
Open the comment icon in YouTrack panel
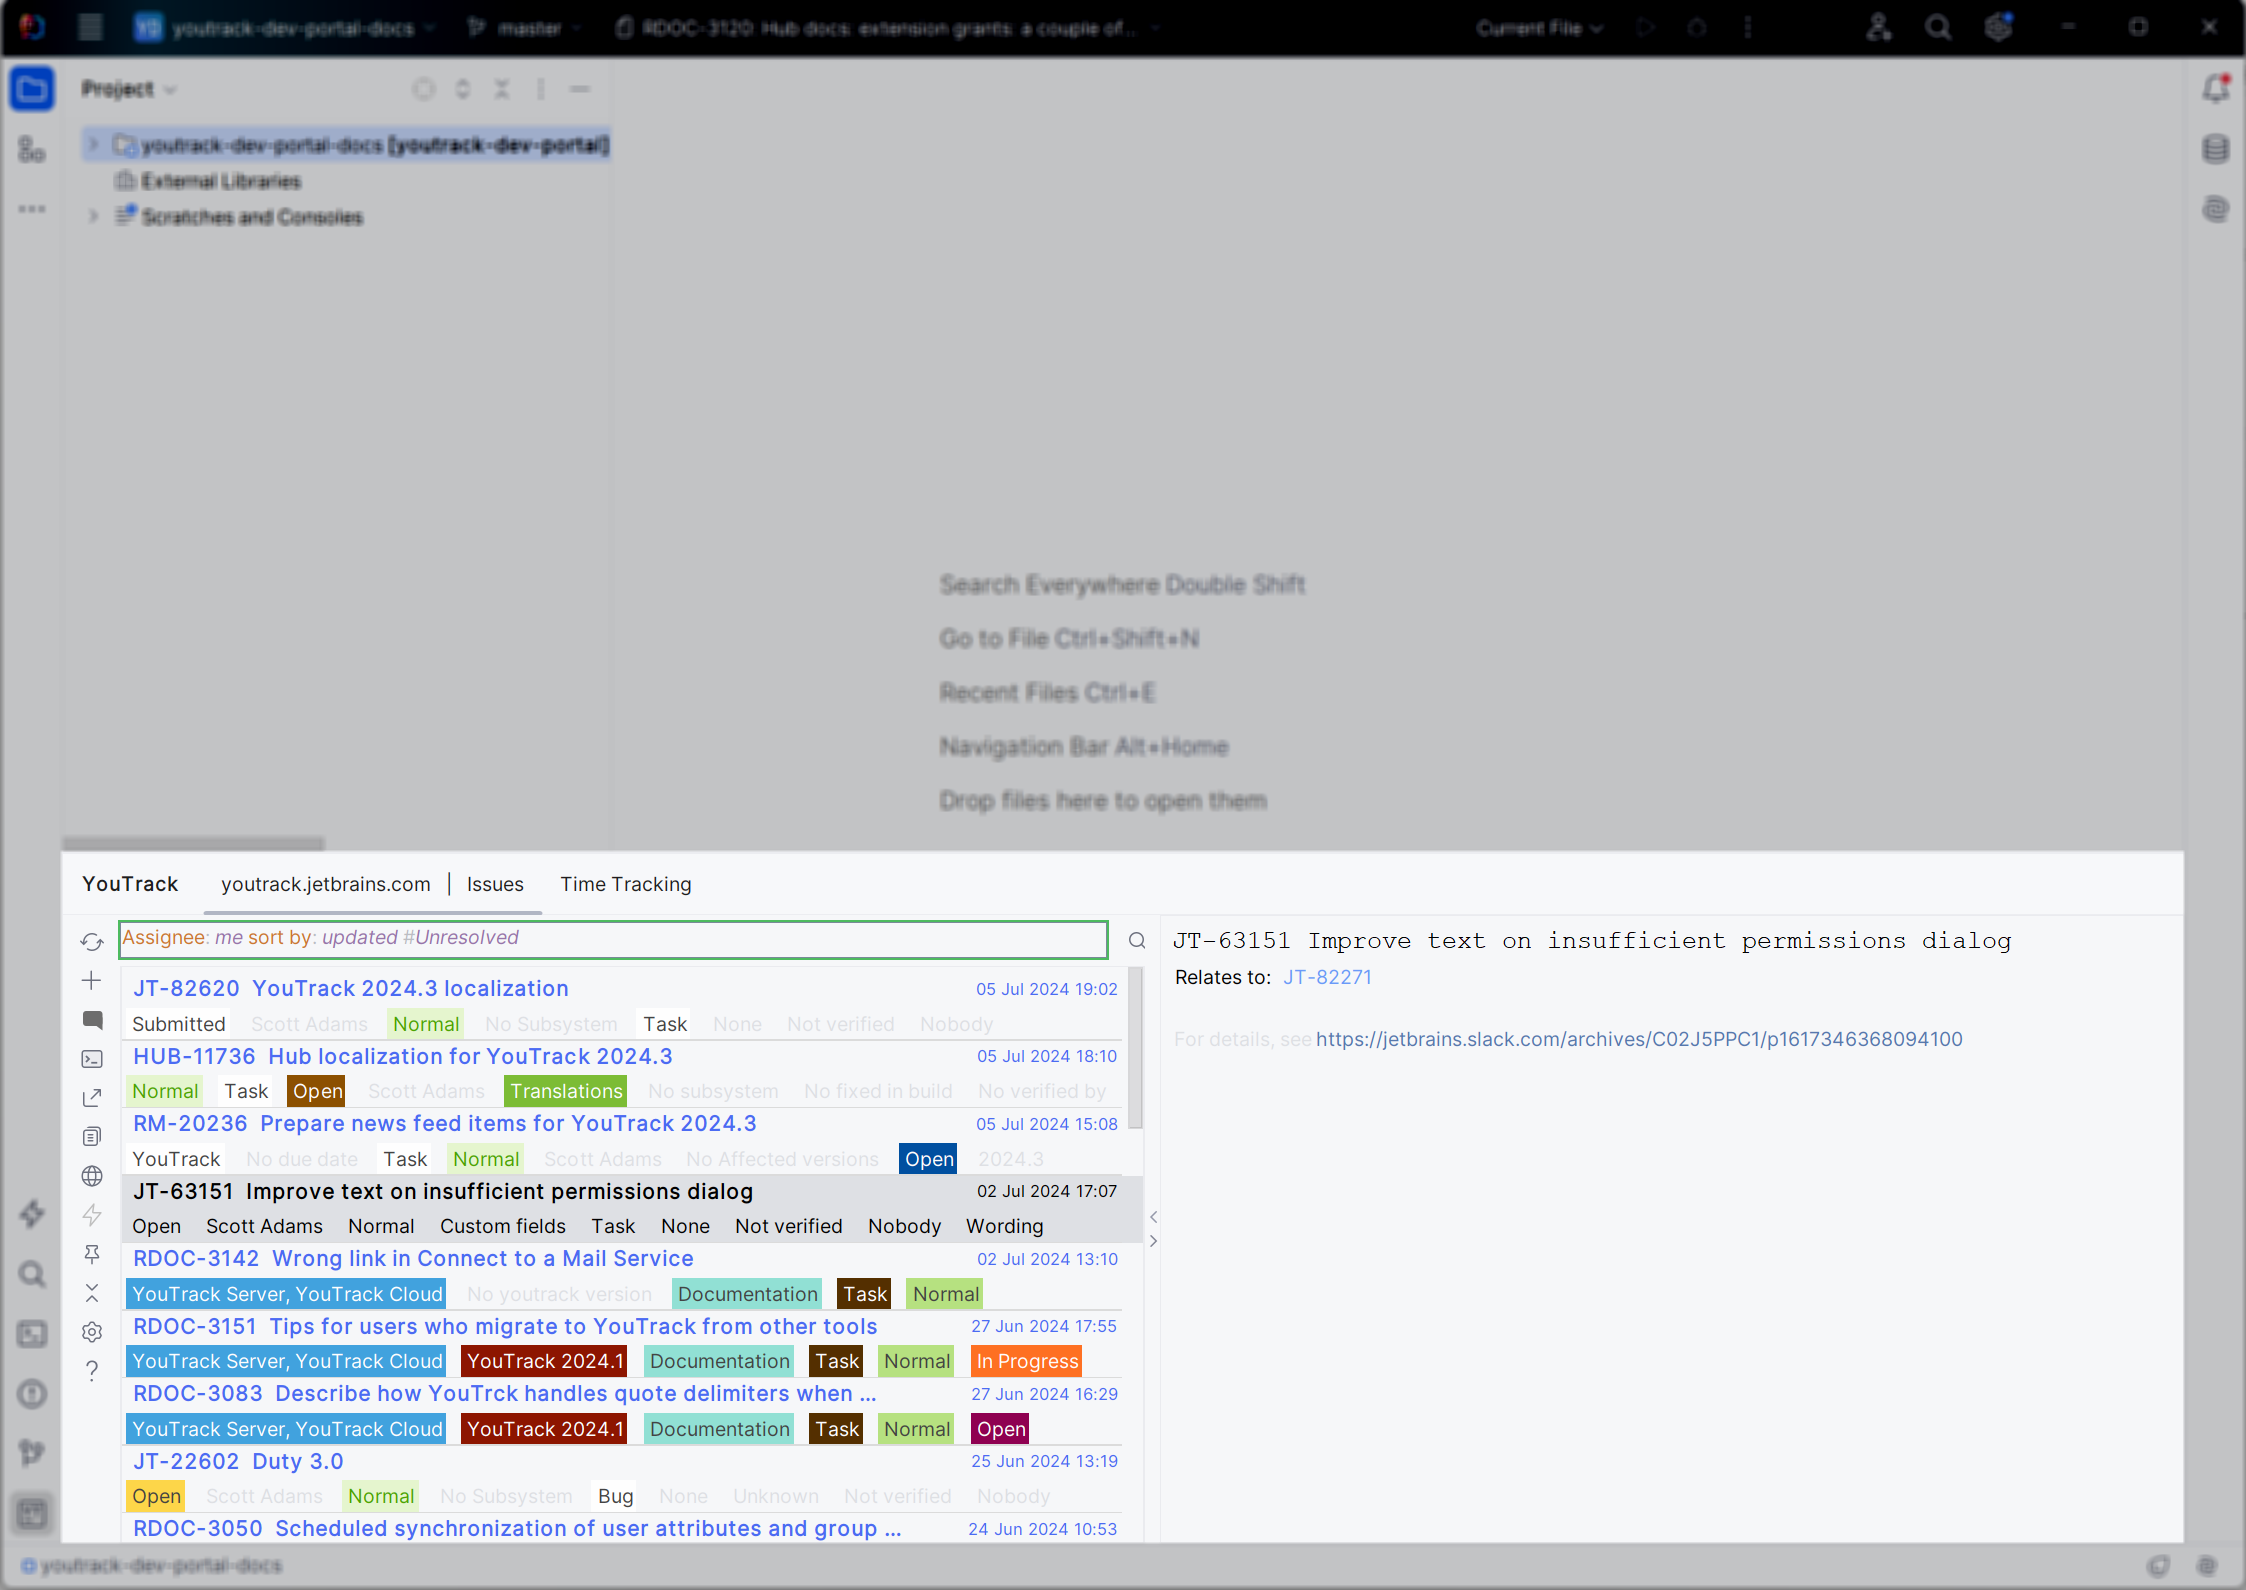92,1019
